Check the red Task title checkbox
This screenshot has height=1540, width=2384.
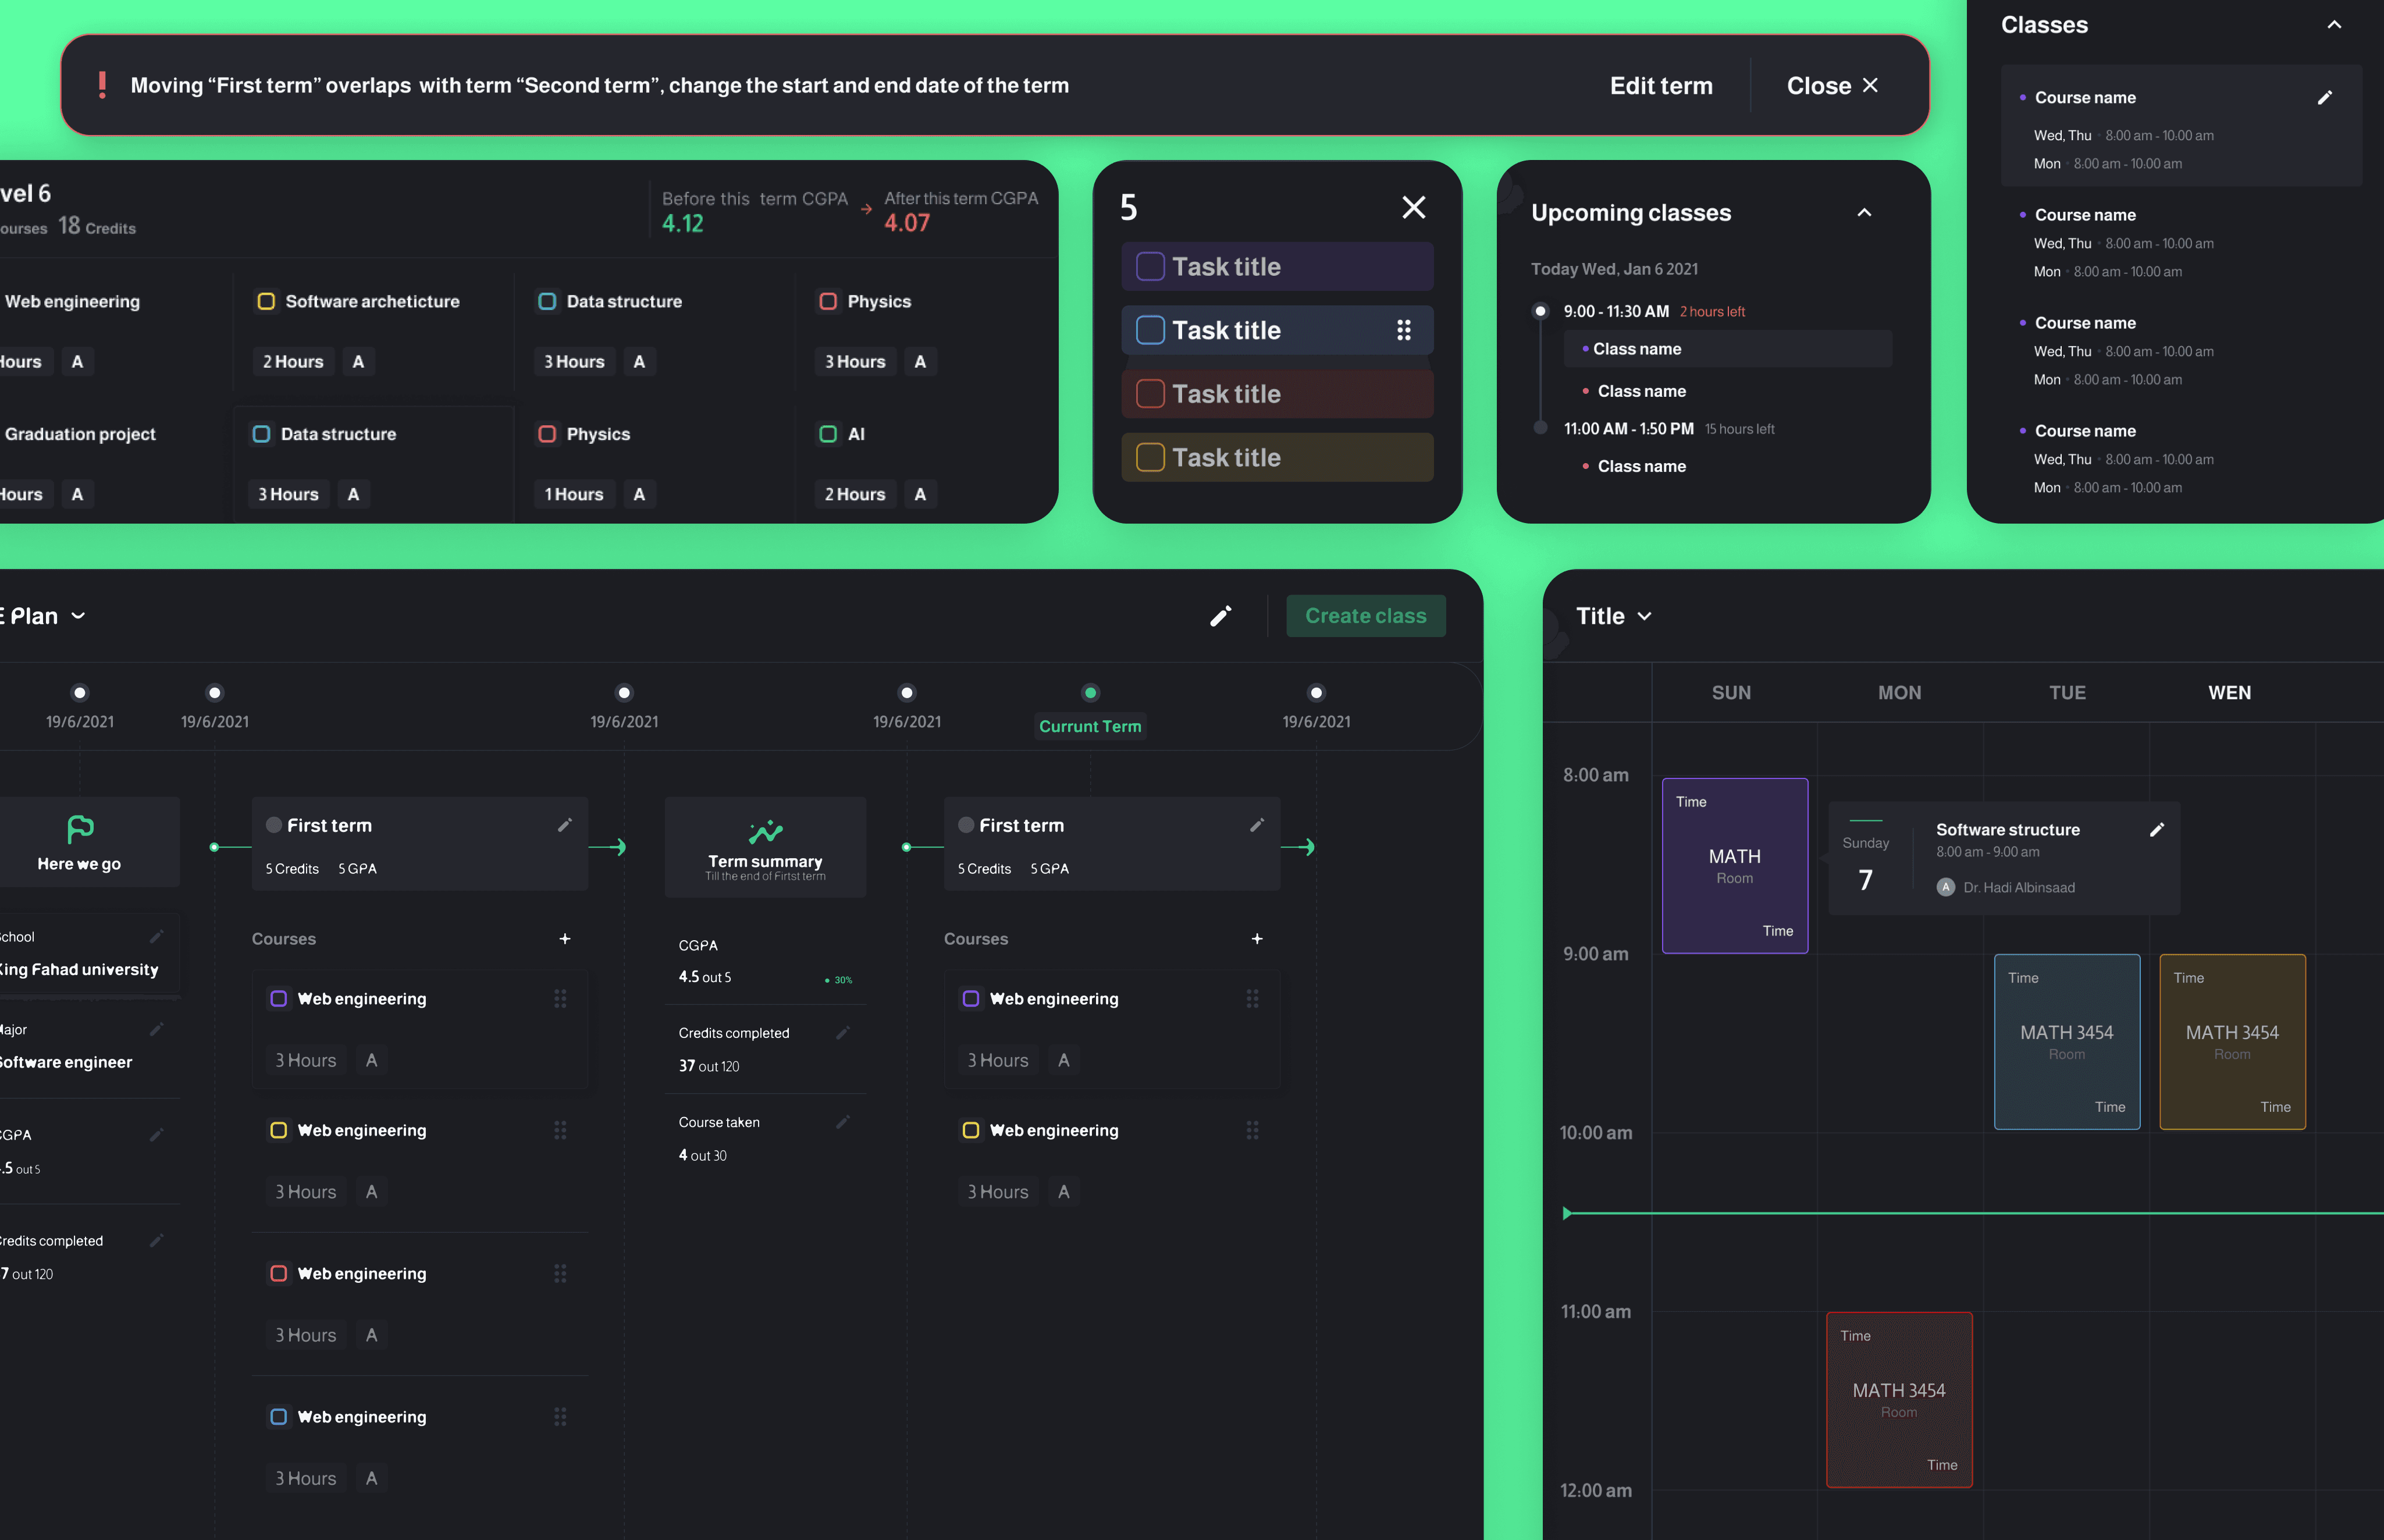[x=1150, y=394]
